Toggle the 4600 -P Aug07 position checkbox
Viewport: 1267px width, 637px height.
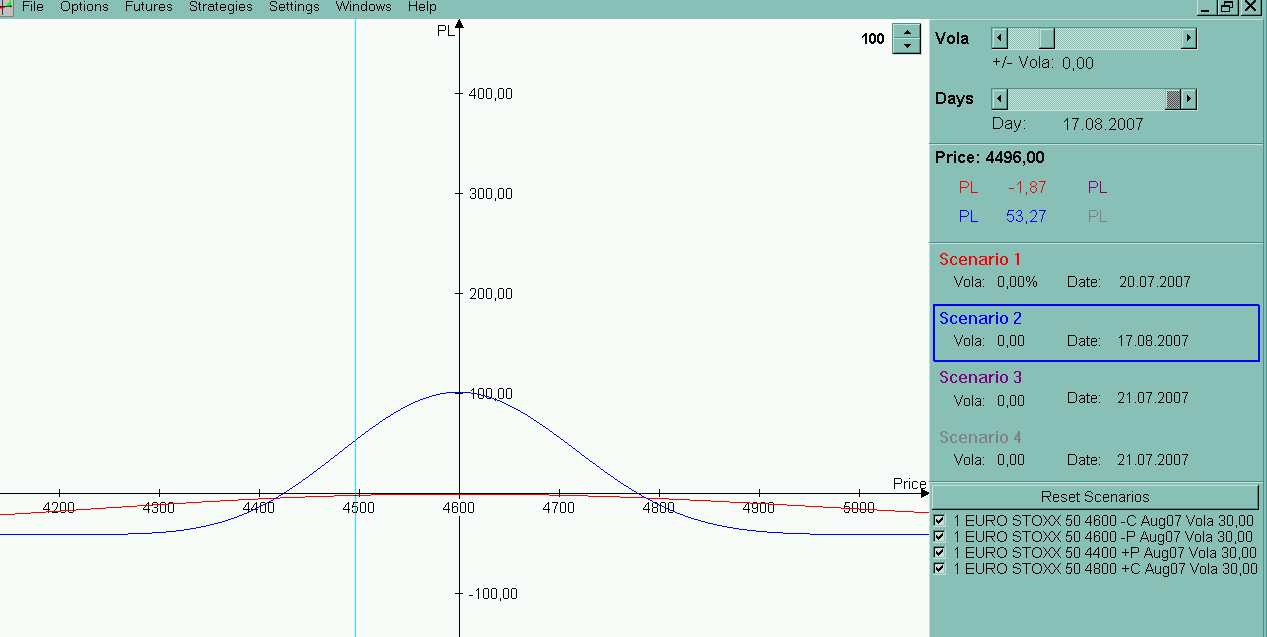pyautogui.click(x=939, y=537)
